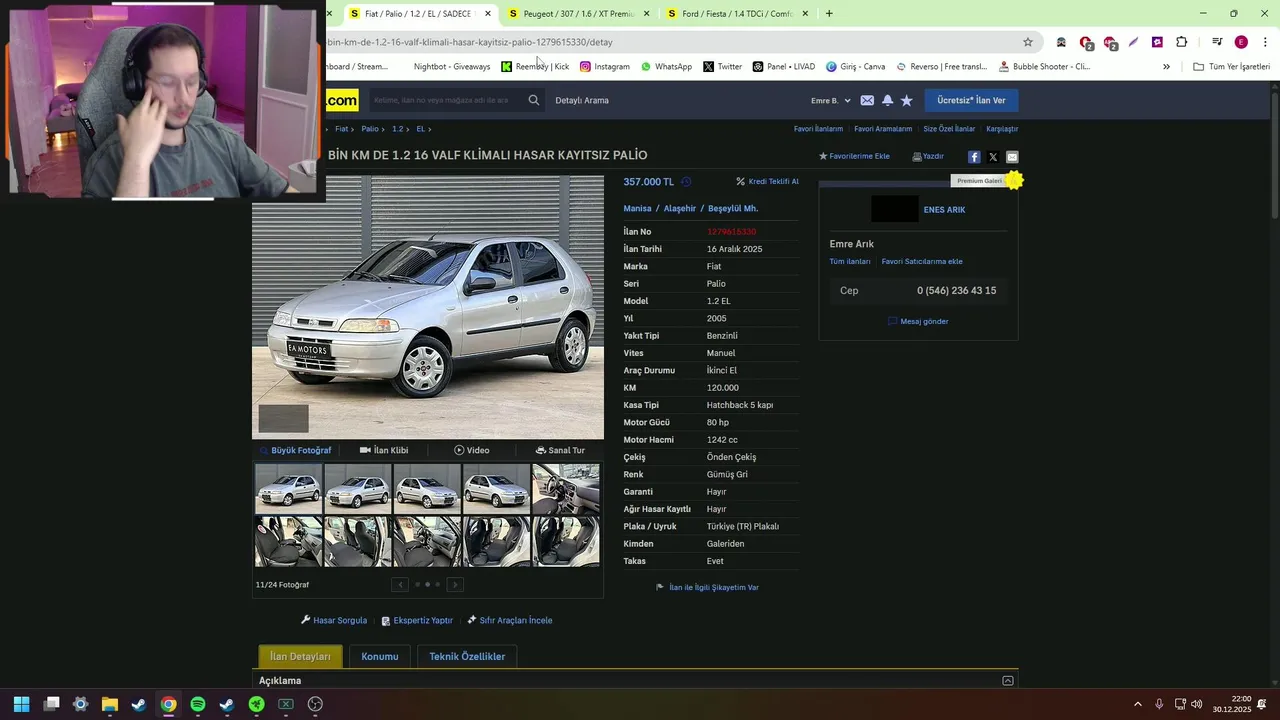The width and height of the screenshot is (1280, 720).
Task: Click the site search input field
Action: pos(445,100)
